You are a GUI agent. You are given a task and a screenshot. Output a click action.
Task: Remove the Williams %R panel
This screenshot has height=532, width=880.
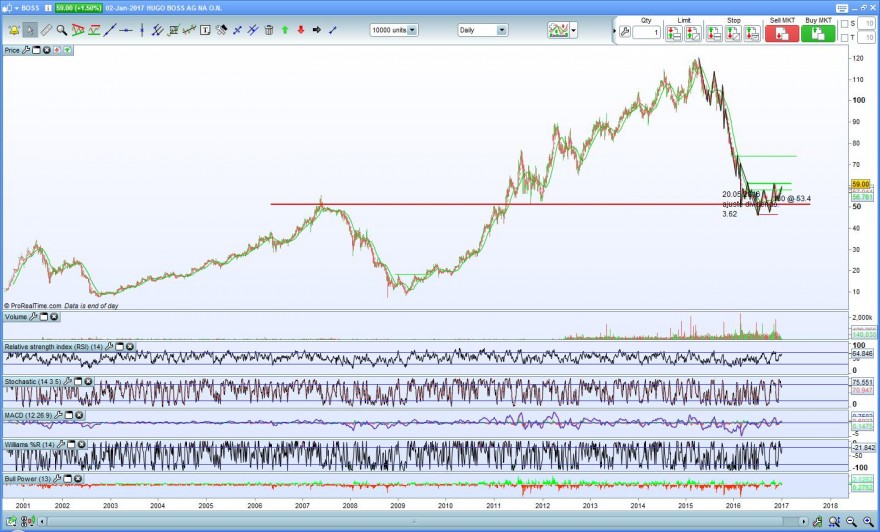[x=82, y=444]
